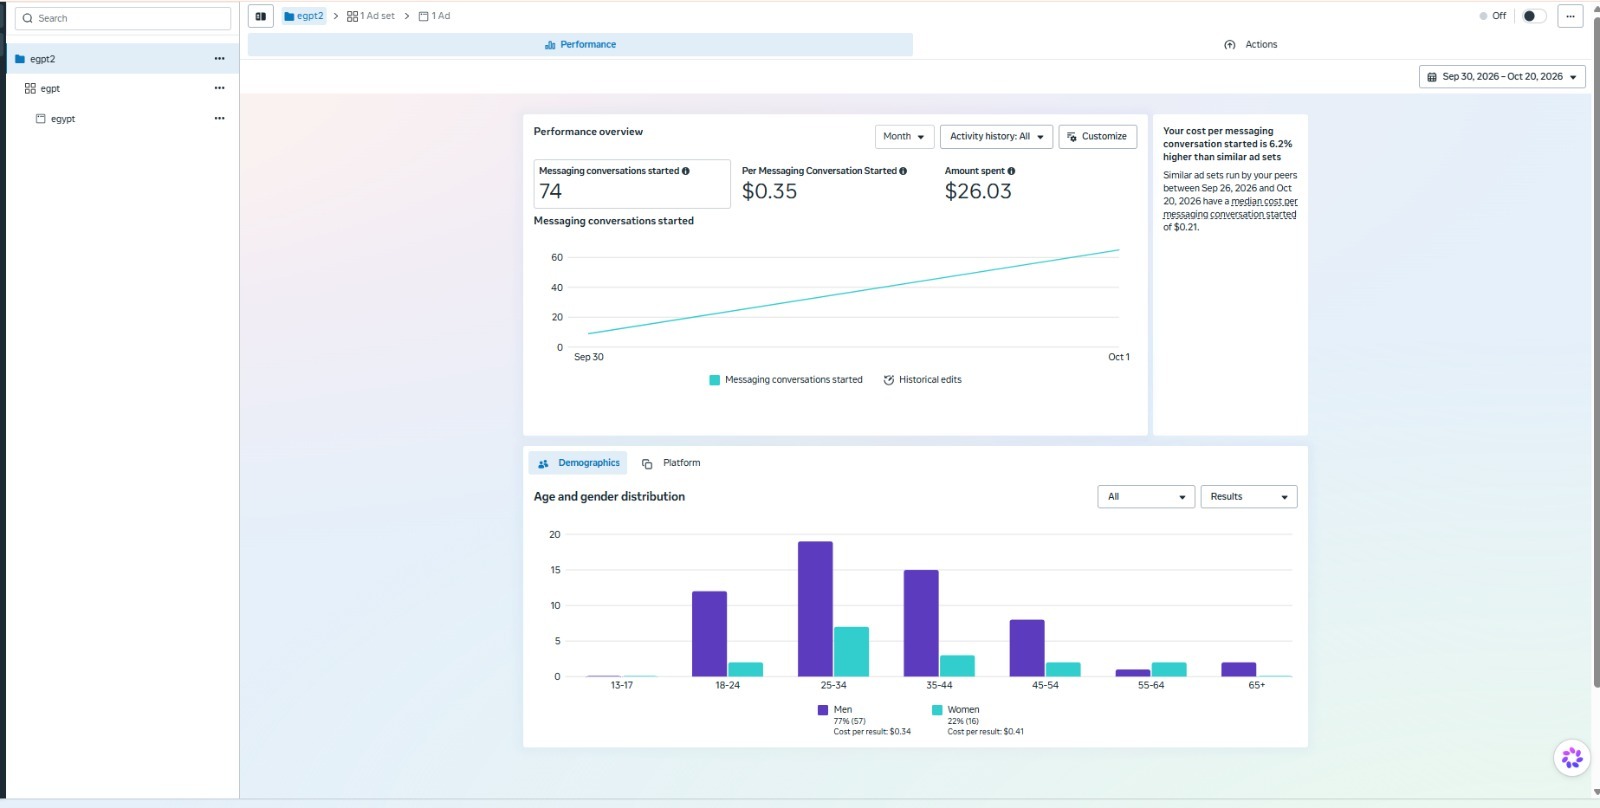Click the AI assistant floating icon
Viewport: 1600px width, 808px height.
point(1572,758)
